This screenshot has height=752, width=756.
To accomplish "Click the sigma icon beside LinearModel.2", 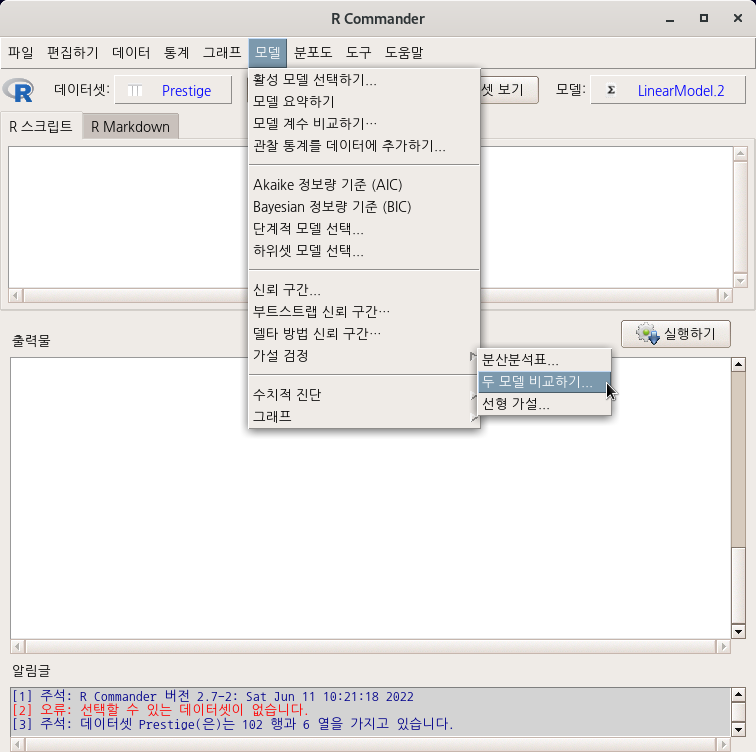I will point(611,90).
